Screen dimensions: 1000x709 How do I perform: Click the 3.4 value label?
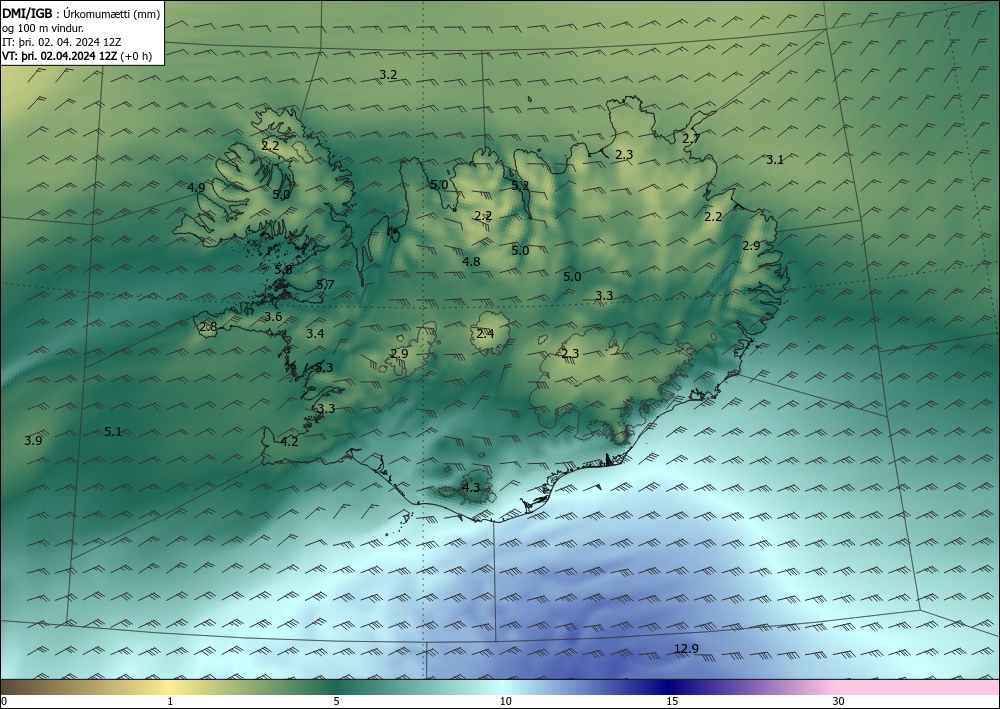point(315,333)
